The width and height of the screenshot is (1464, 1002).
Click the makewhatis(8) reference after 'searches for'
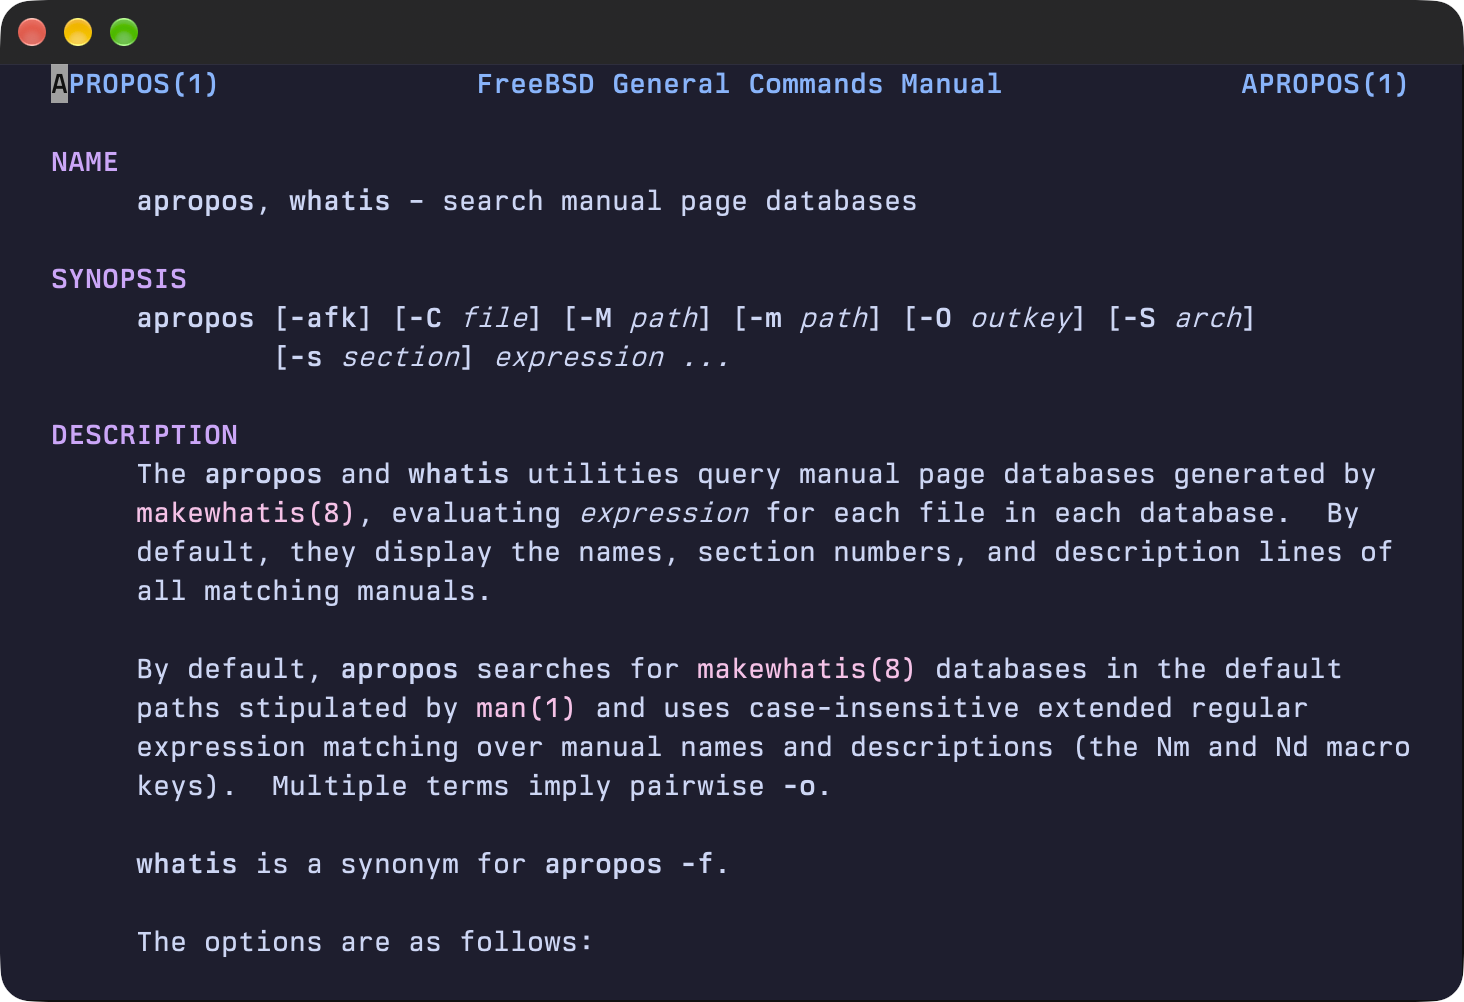[x=806, y=669]
